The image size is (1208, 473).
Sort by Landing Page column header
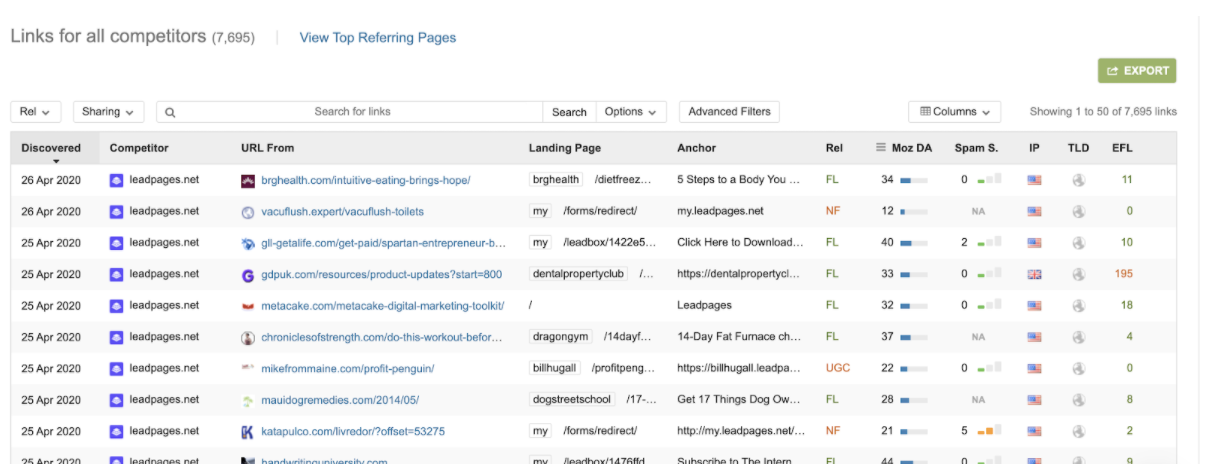[x=565, y=148]
